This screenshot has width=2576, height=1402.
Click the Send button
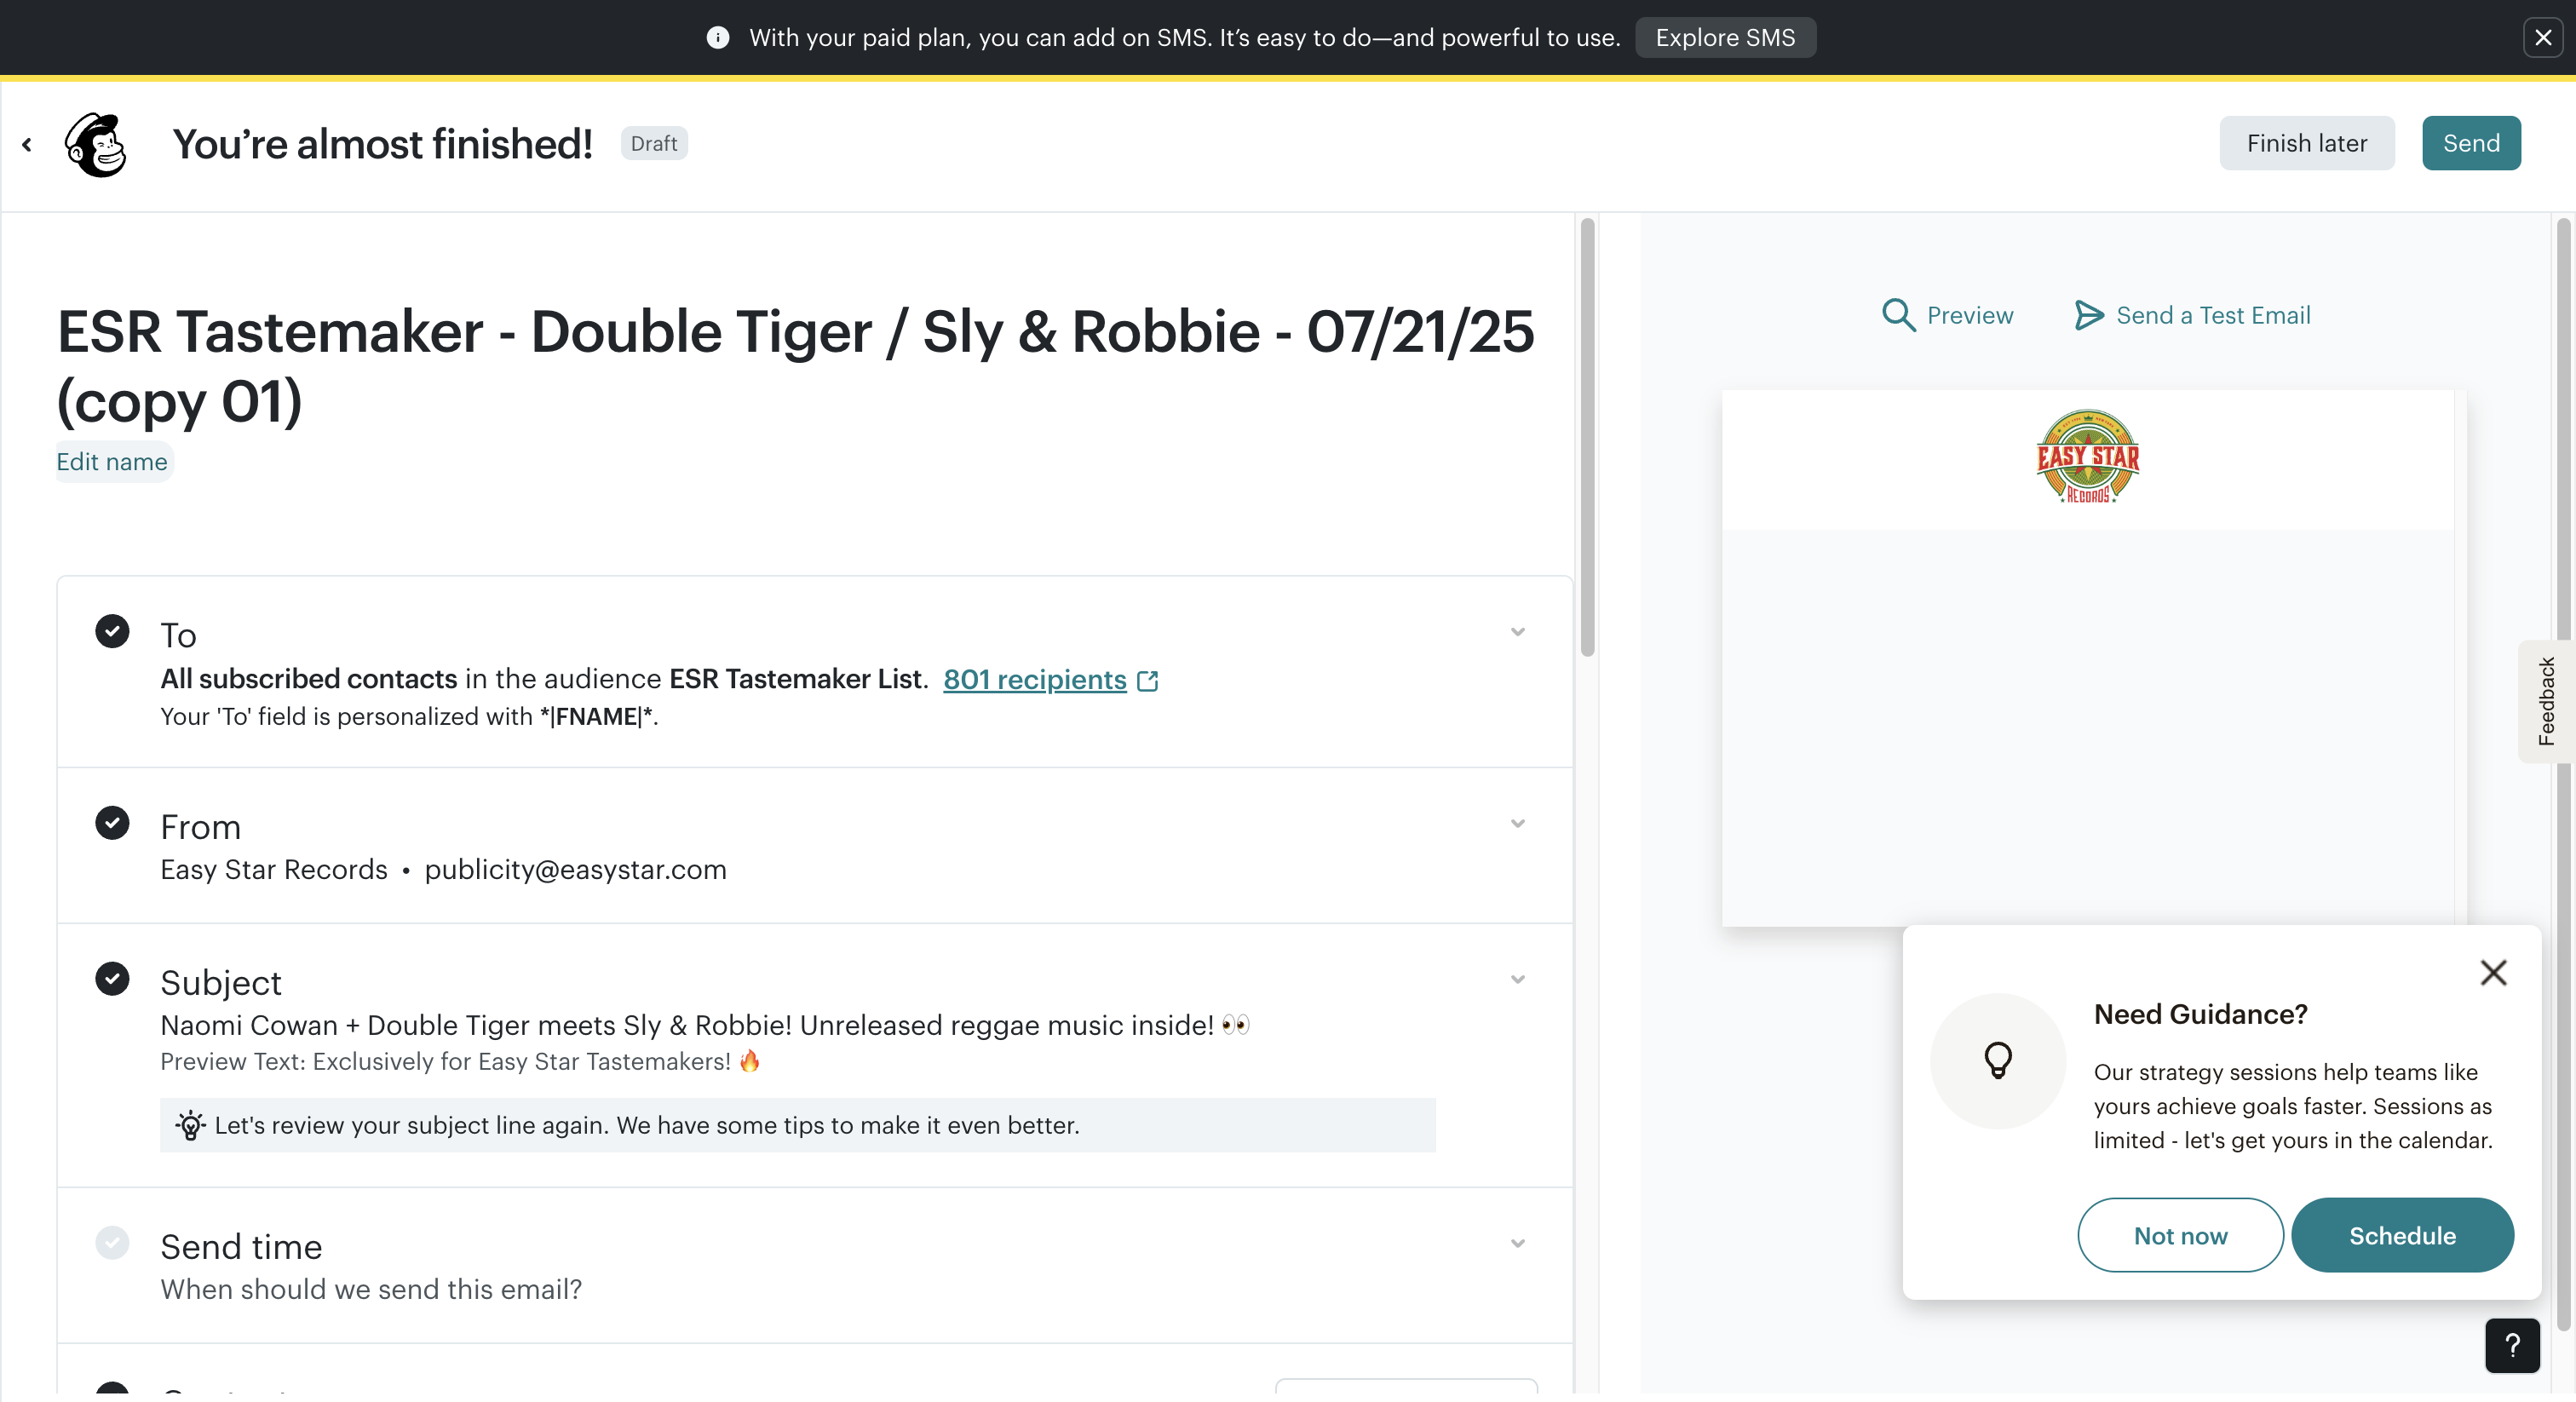pyautogui.click(x=2470, y=143)
